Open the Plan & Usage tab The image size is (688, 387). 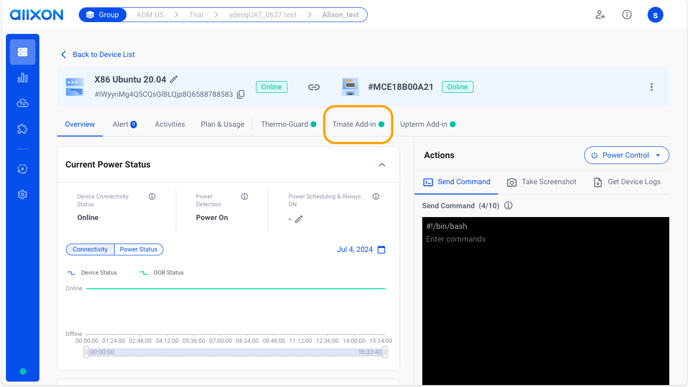222,124
